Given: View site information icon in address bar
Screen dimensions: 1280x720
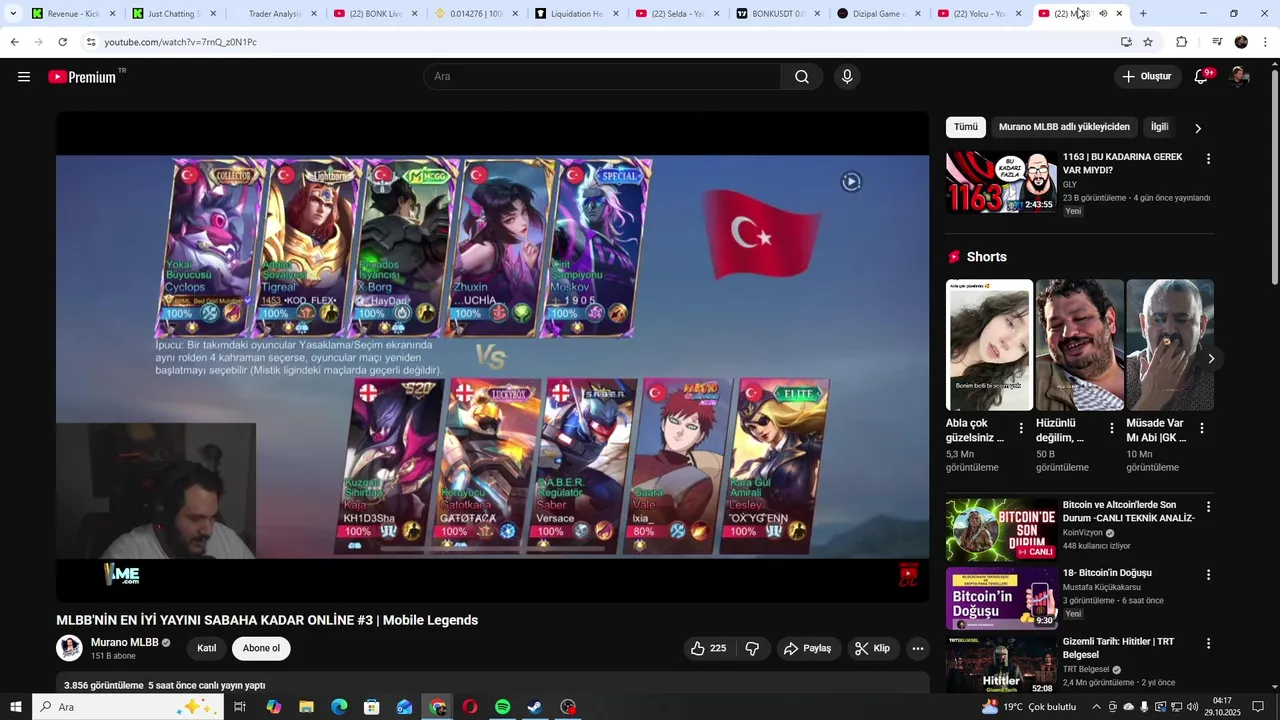Looking at the screenshot, I should 90,42.
